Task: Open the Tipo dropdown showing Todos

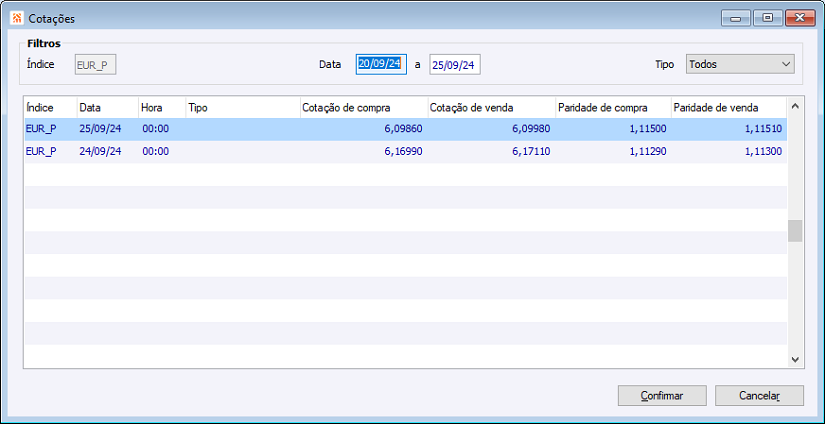Action: [x=740, y=65]
